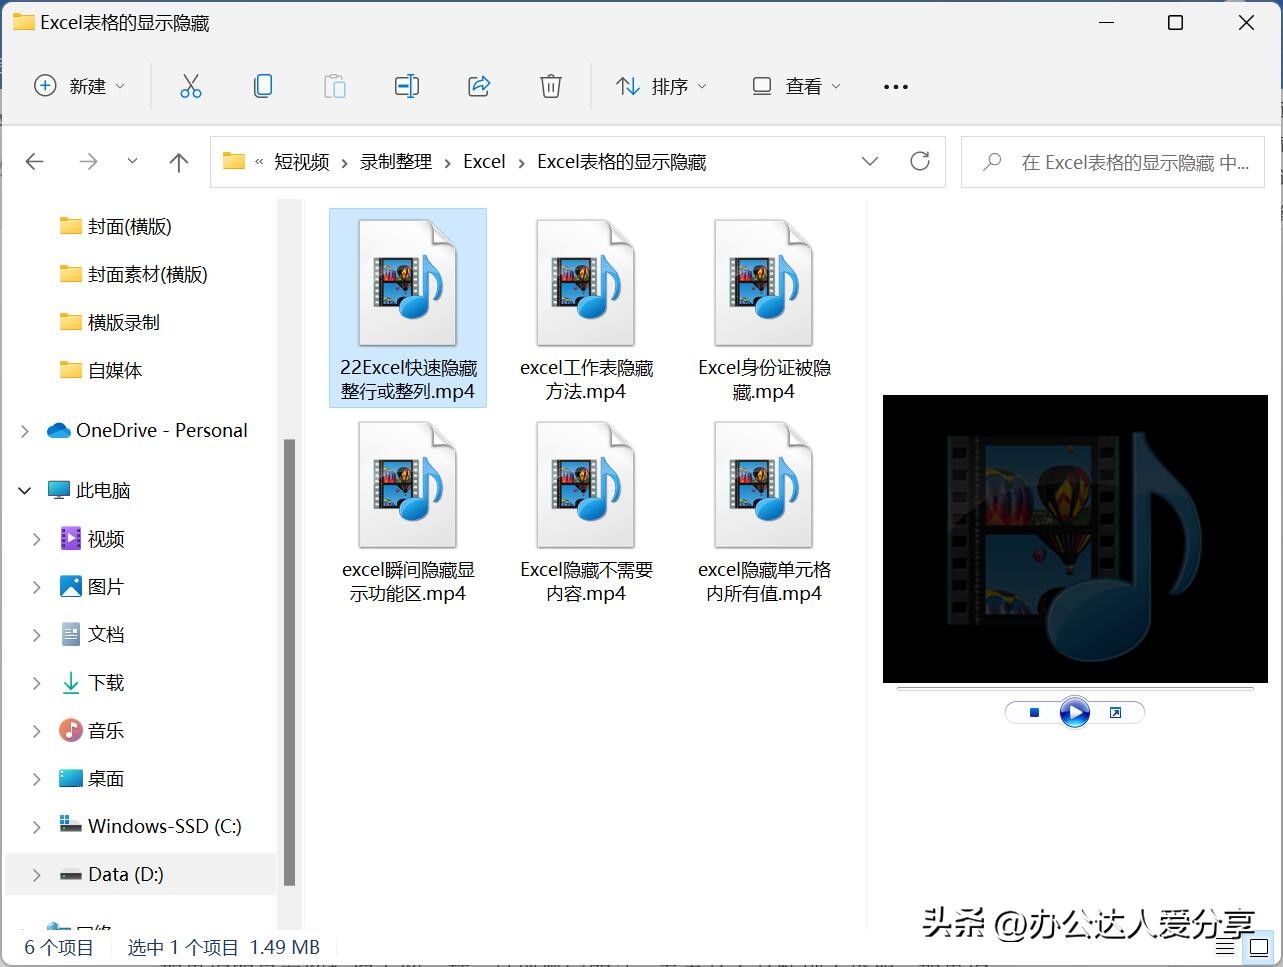
Task: Paste from the clipboard
Action: [x=335, y=86]
